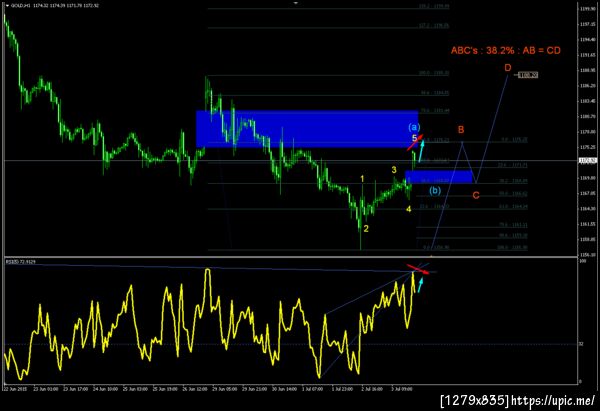This screenshot has width=600, height=411.
Task: Click the orange B point label
Action: [x=461, y=130]
